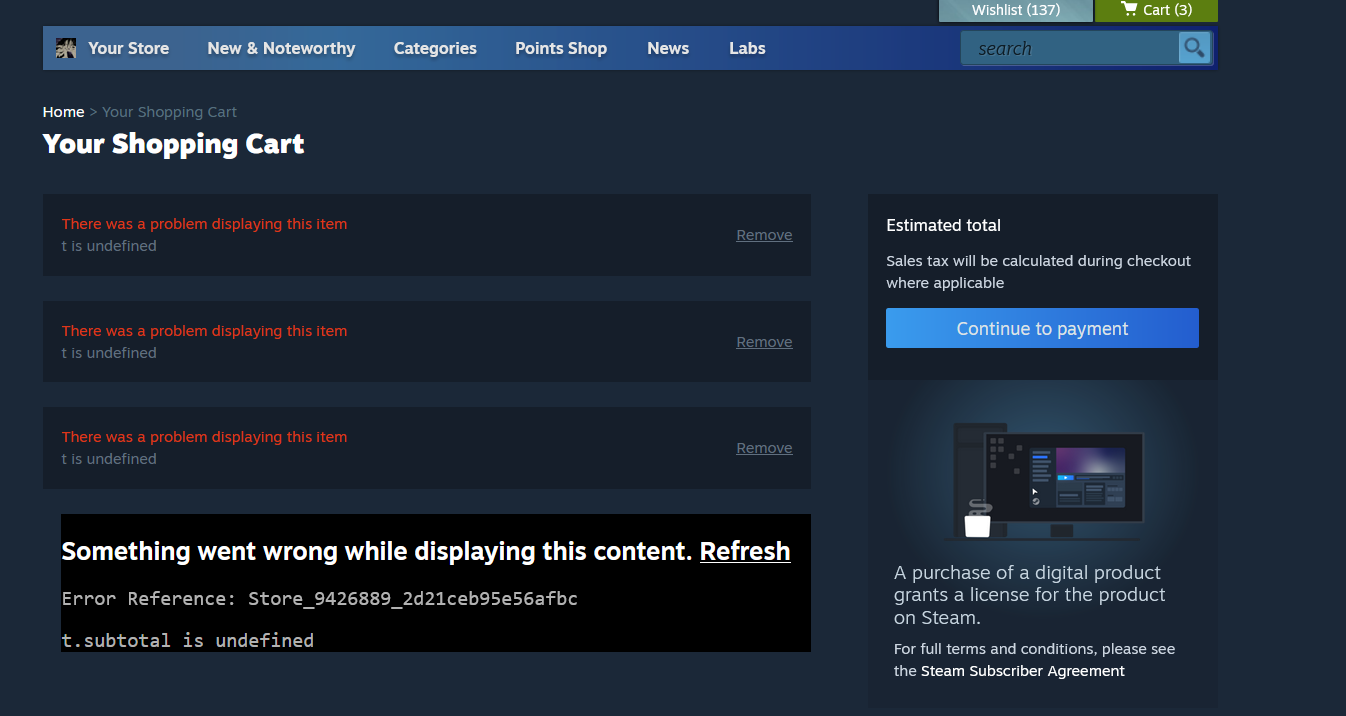The image size is (1346, 716).
Task: Remove the first cart item
Action: (x=764, y=235)
